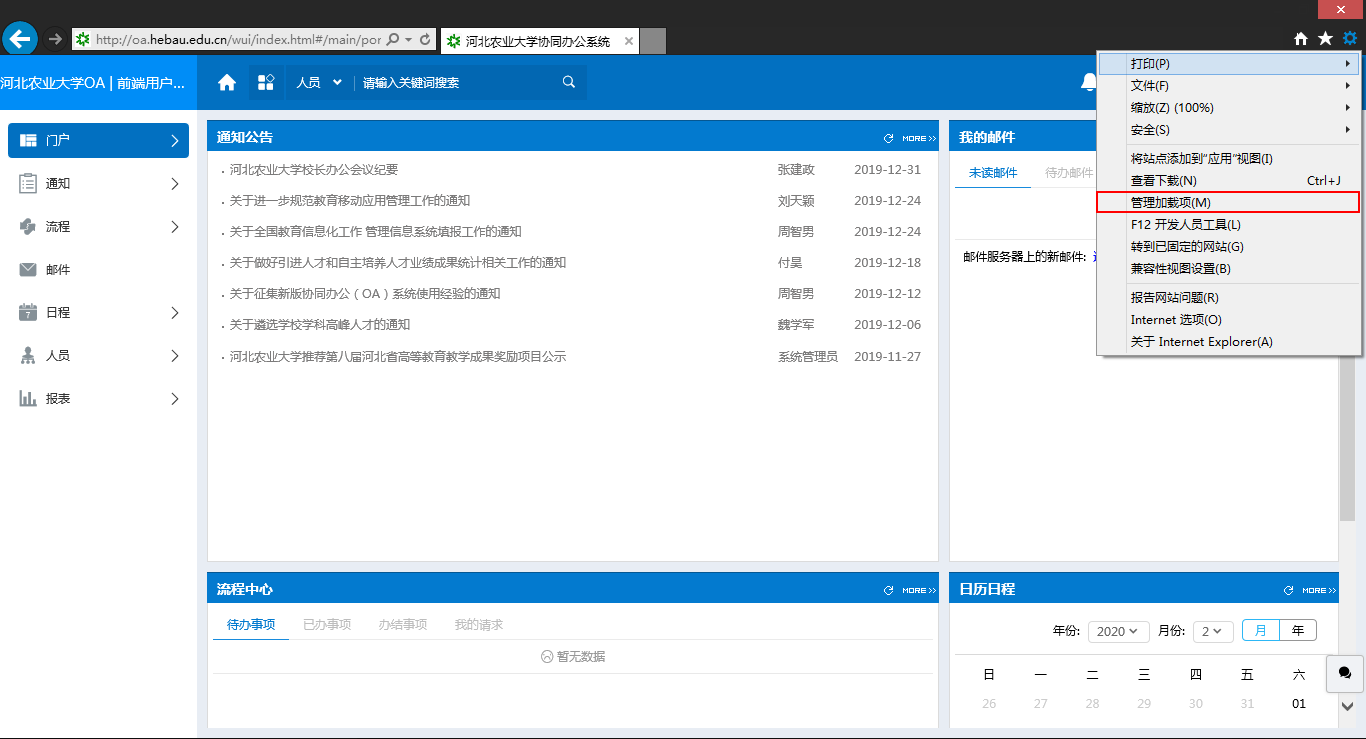Close the 河北农业大学协同办公系统 browser tab
Image resolution: width=1366 pixels, height=739 pixels.
[x=628, y=41]
